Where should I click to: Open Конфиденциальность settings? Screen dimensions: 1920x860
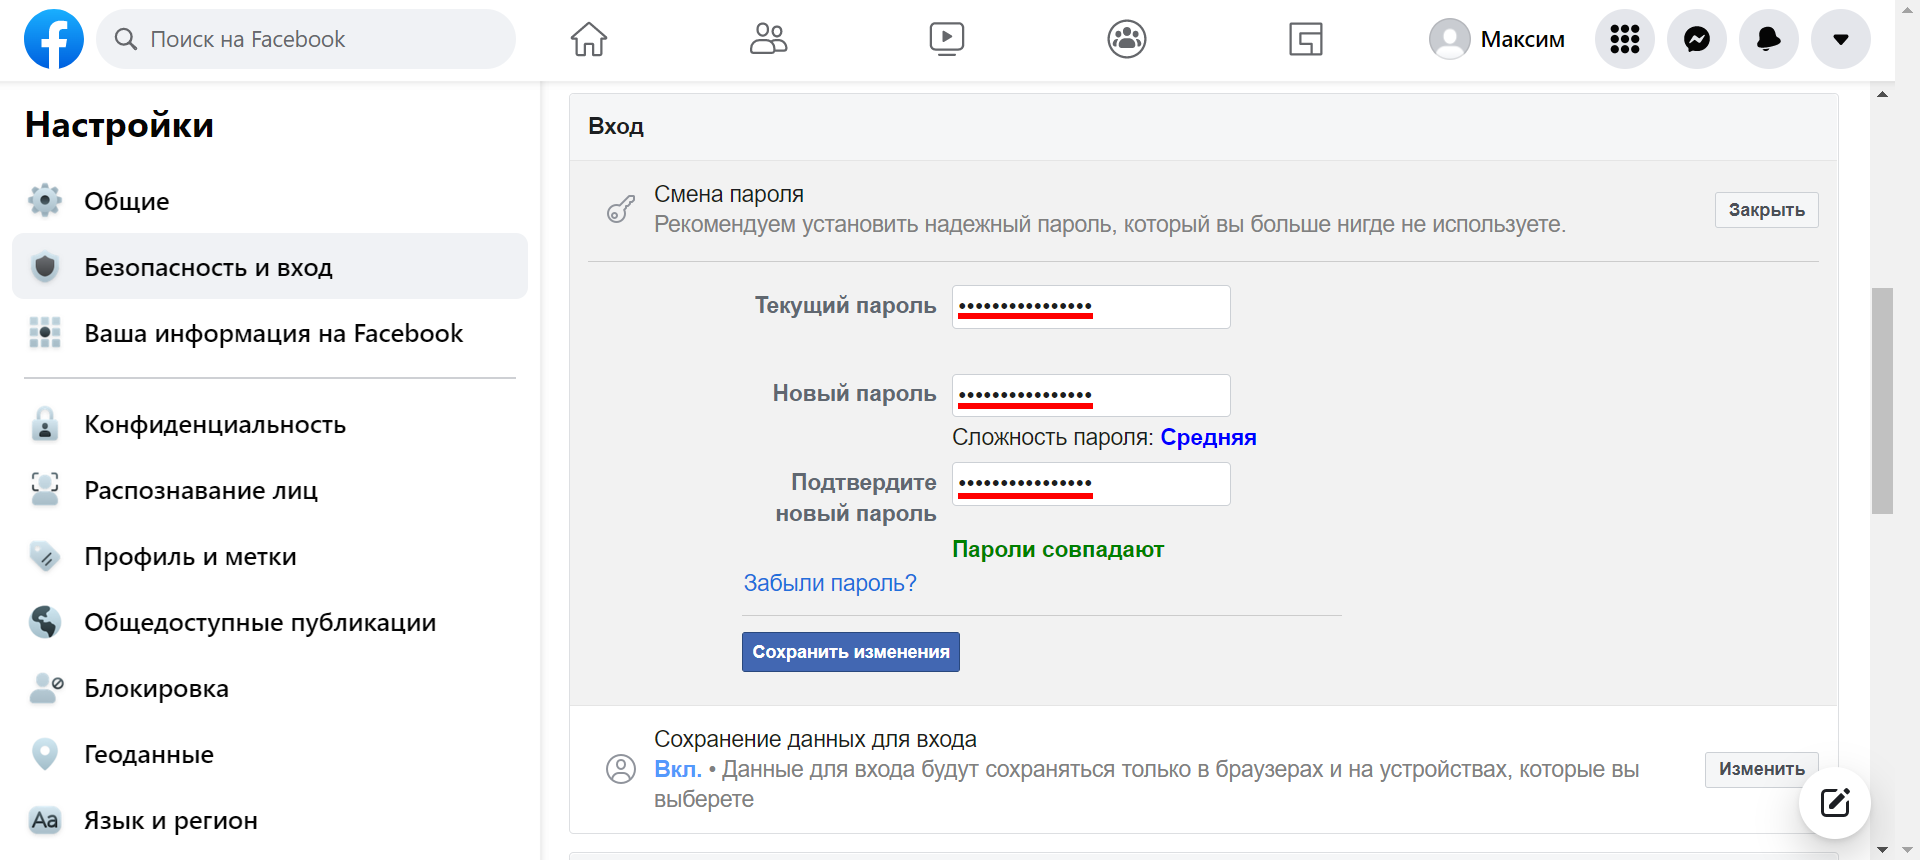[x=270, y=424]
